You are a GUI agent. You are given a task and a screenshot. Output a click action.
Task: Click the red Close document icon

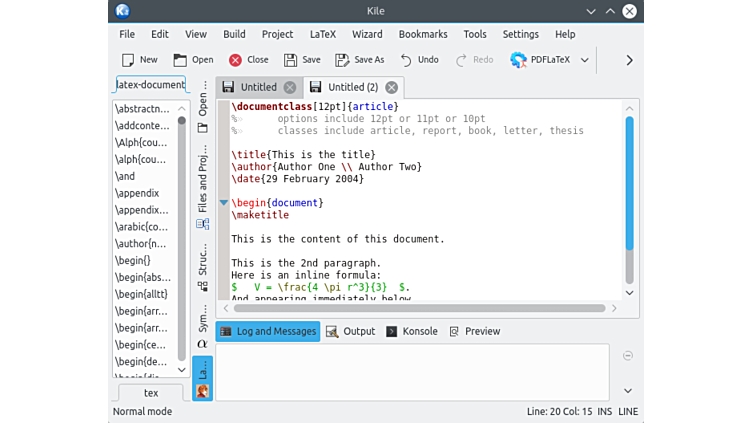tap(235, 60)
